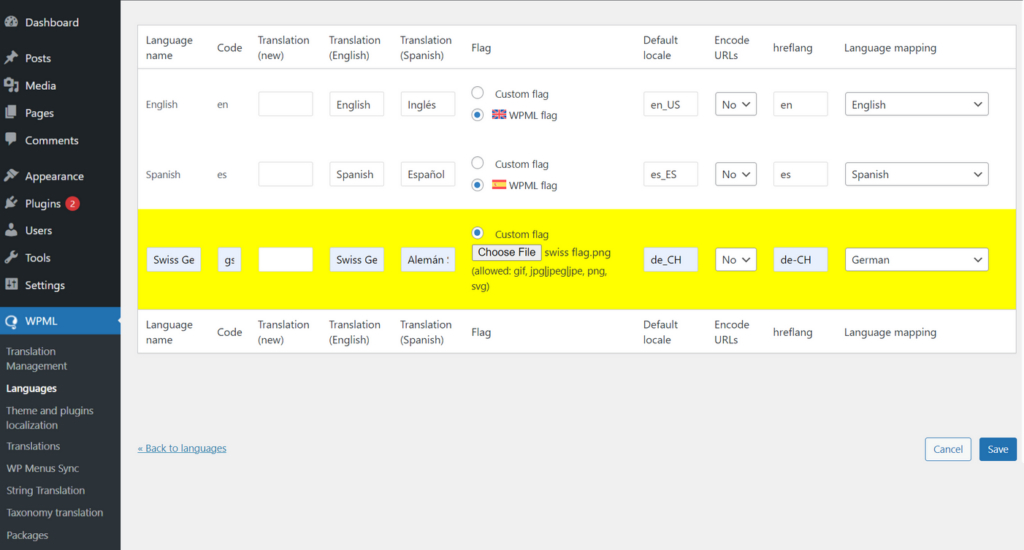1024x550 pixels.
Task: Click the Save button
Action: pos(997,449)
